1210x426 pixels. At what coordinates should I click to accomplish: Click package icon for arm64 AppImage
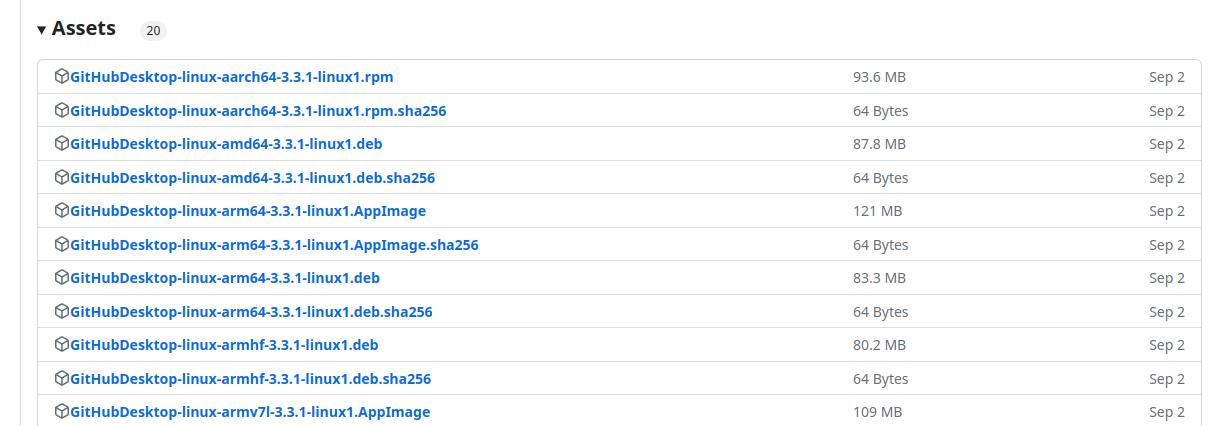click(62, 211)
